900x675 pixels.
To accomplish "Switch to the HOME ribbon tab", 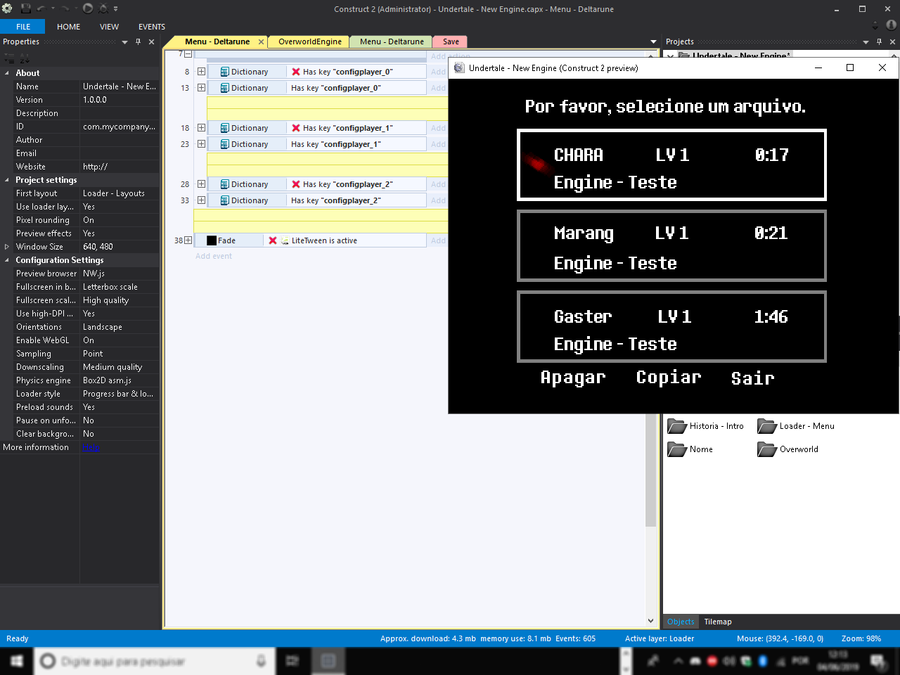I will [68, 26].
